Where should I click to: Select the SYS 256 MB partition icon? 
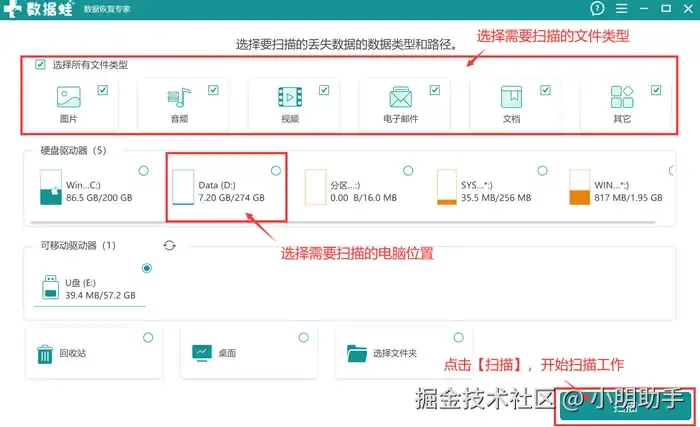pos(446,187)
